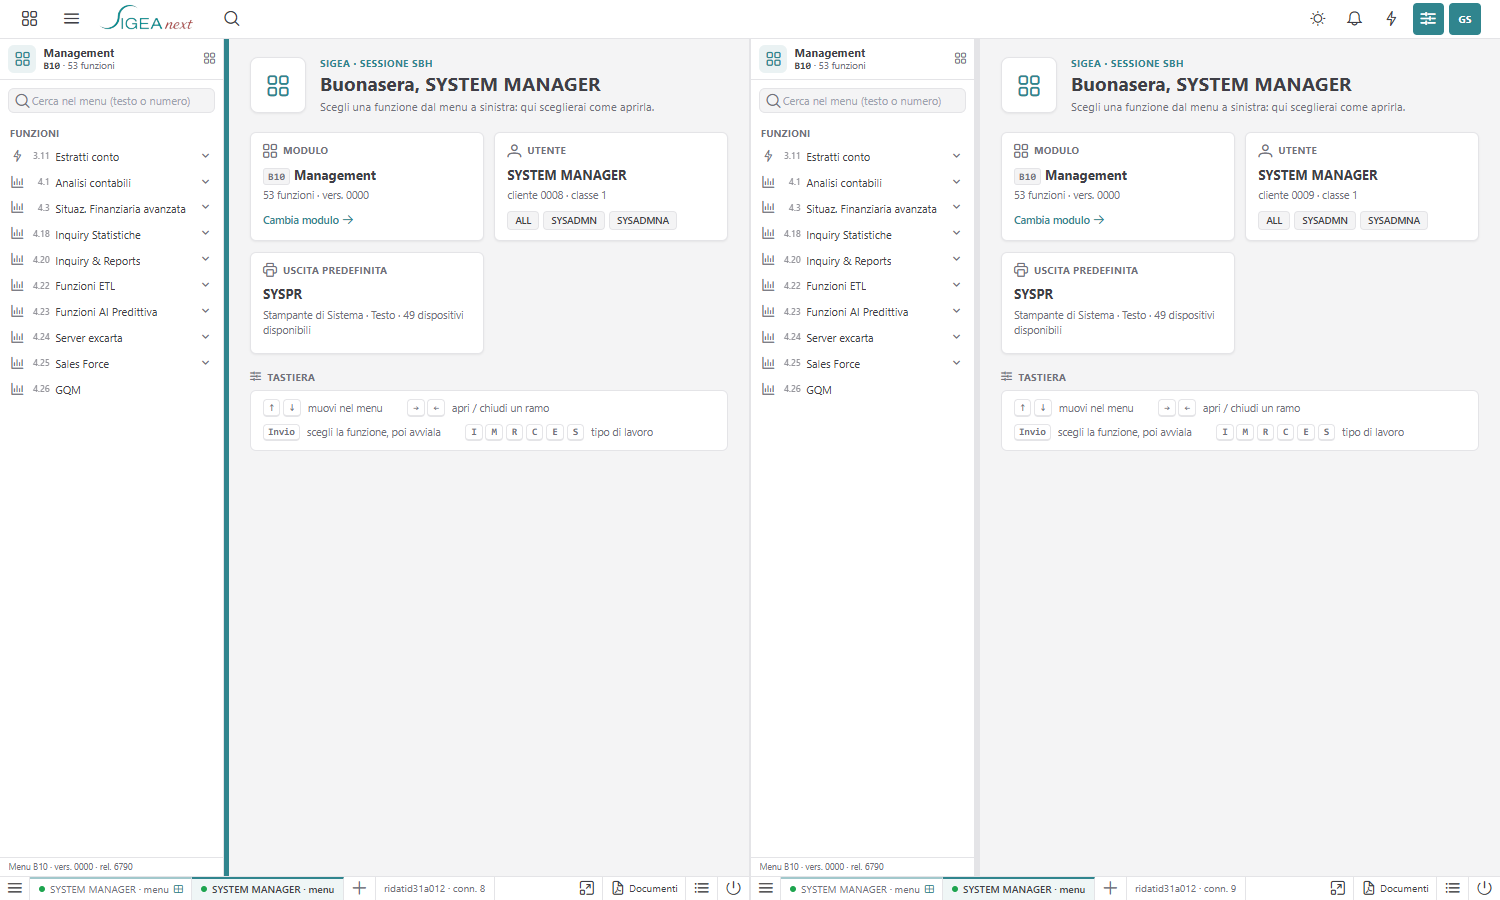
Task: Expand Situaz. Finanziaria avanzata chevron in the right pane
Action: pos(956,208)
